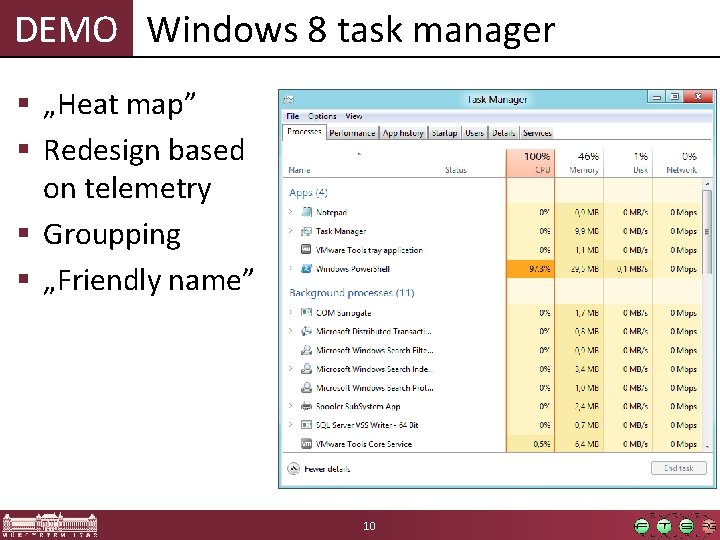The width and height of the screenshot is (720, 540).
Task: Switch to the Services tab
Action: (x=537, y=133)
